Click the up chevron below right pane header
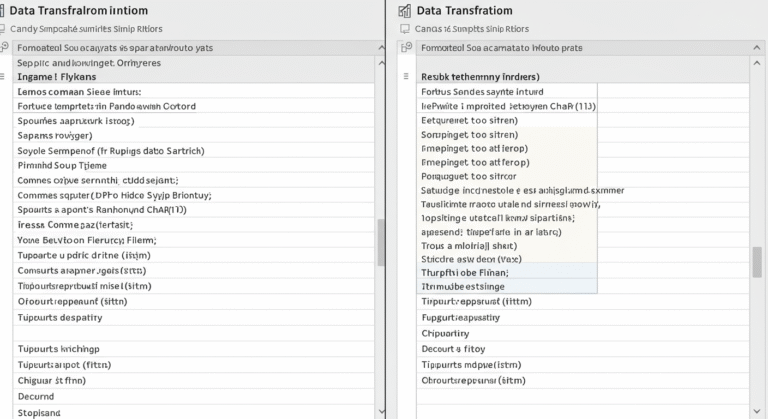768x419 pixels. coord(758,62)
